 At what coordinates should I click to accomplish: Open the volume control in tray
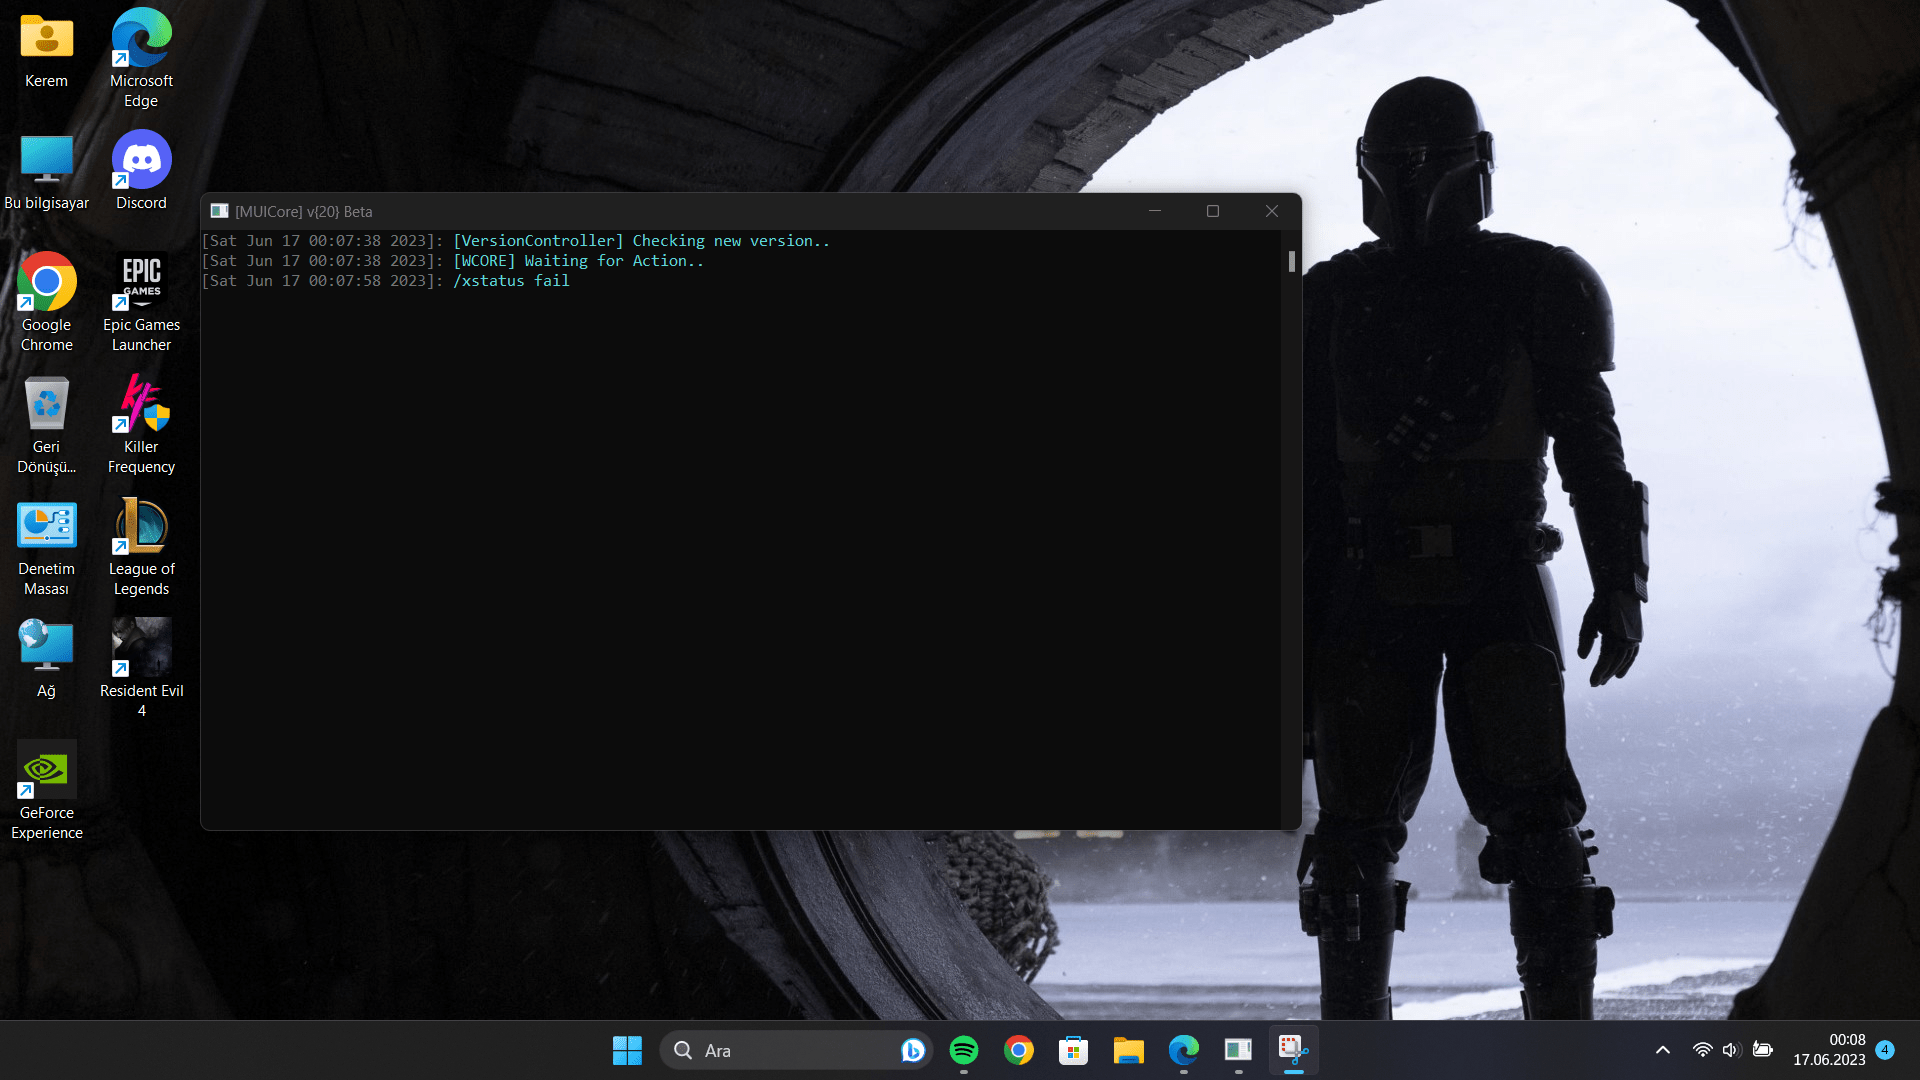(x=1732, y=1050)
